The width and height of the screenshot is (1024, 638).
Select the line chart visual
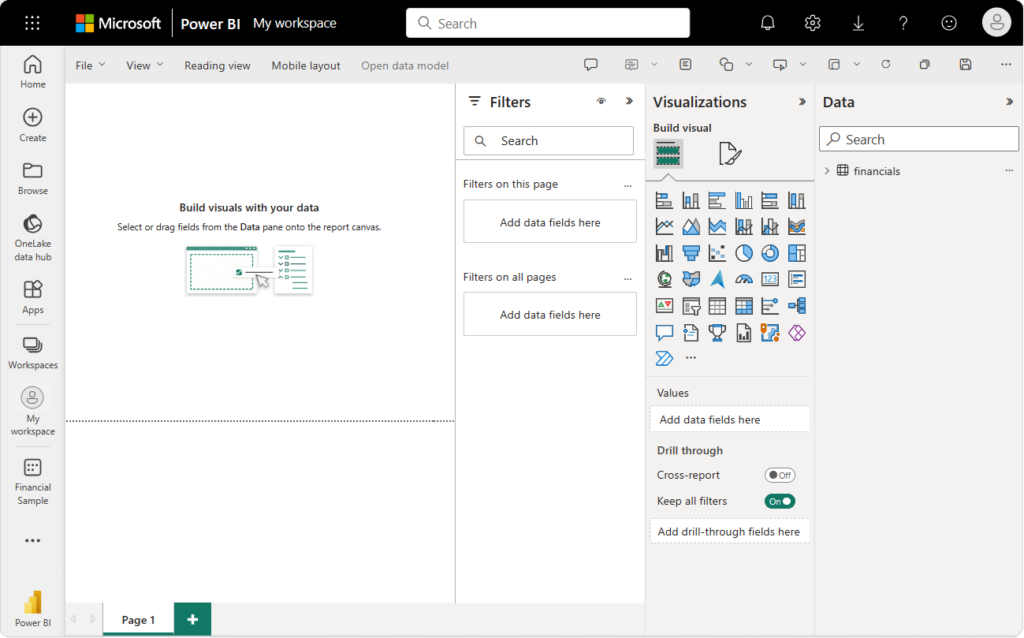pos(664,227)
